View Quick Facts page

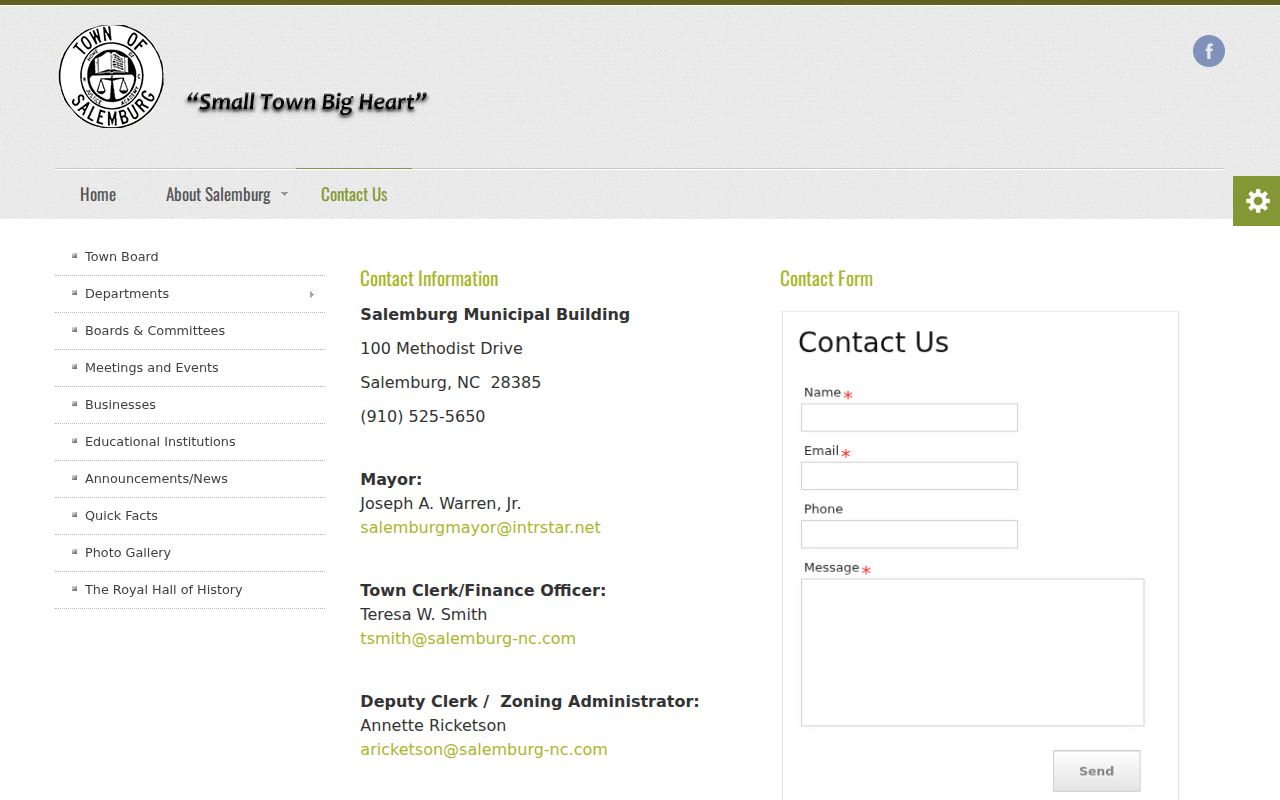click(x=121, y=516)
